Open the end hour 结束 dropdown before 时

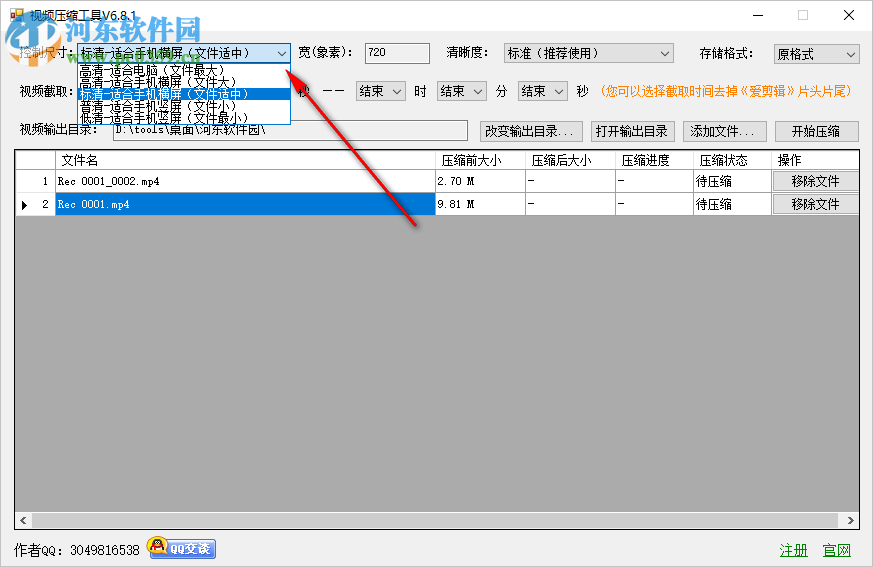[x=380, y=91]
